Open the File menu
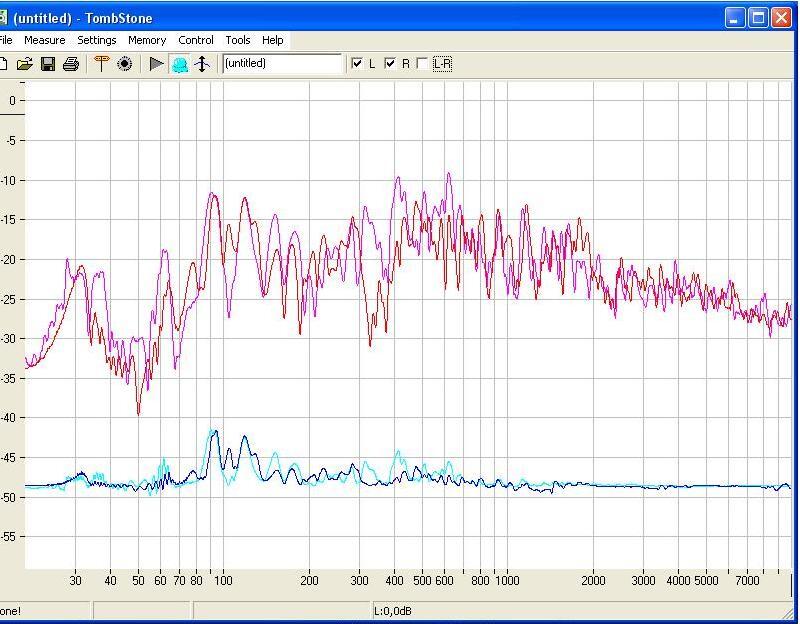This screenshot has height=624, width=800. pos(6,40)
